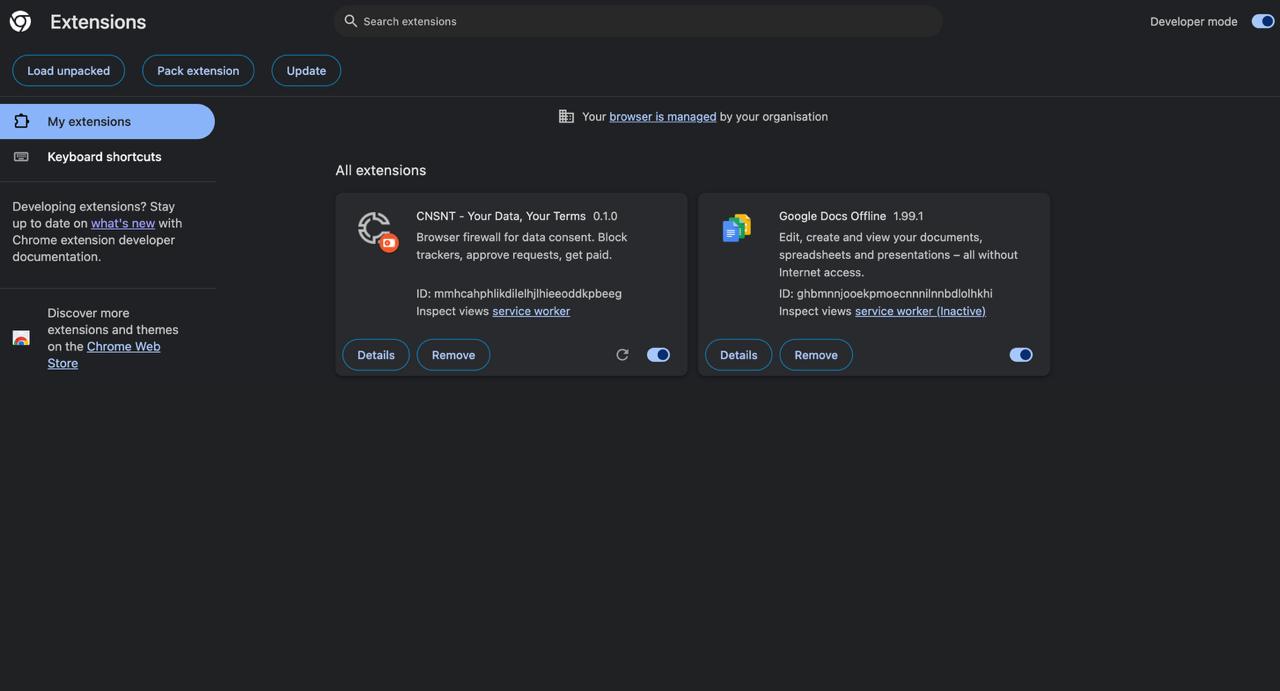The height and width of the screenshot is (691, 1280).
Task: Click the managed organisation building icon
Action: [566, 116]
